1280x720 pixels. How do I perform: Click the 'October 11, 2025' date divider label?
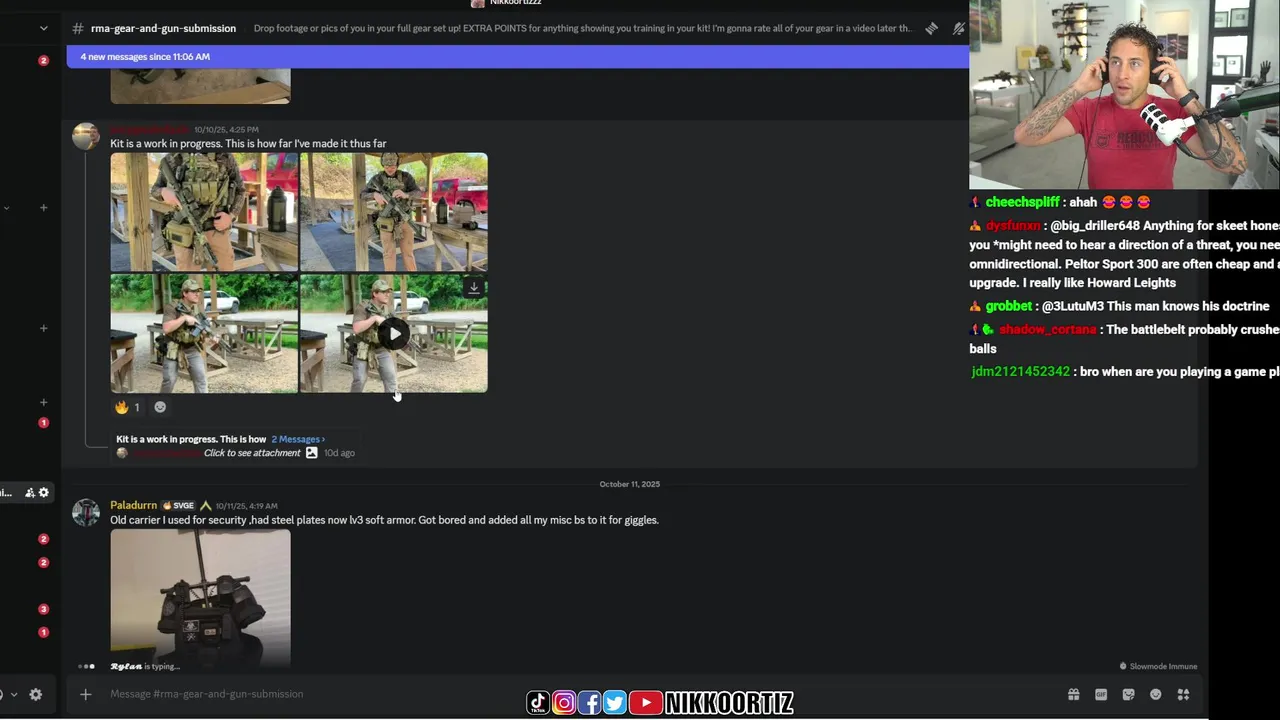630,484
